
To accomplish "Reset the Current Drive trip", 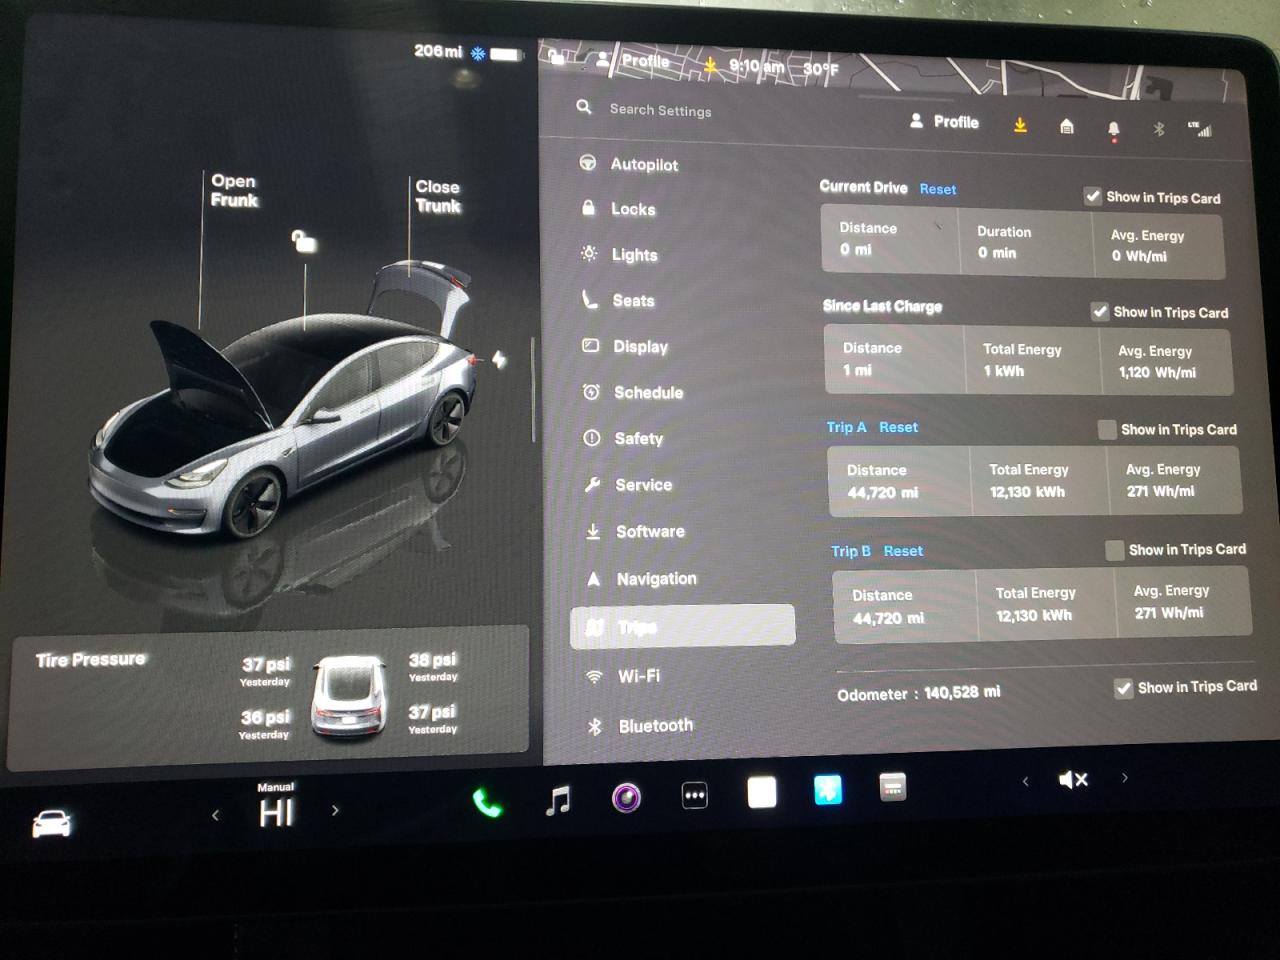I will click(938, 189).
